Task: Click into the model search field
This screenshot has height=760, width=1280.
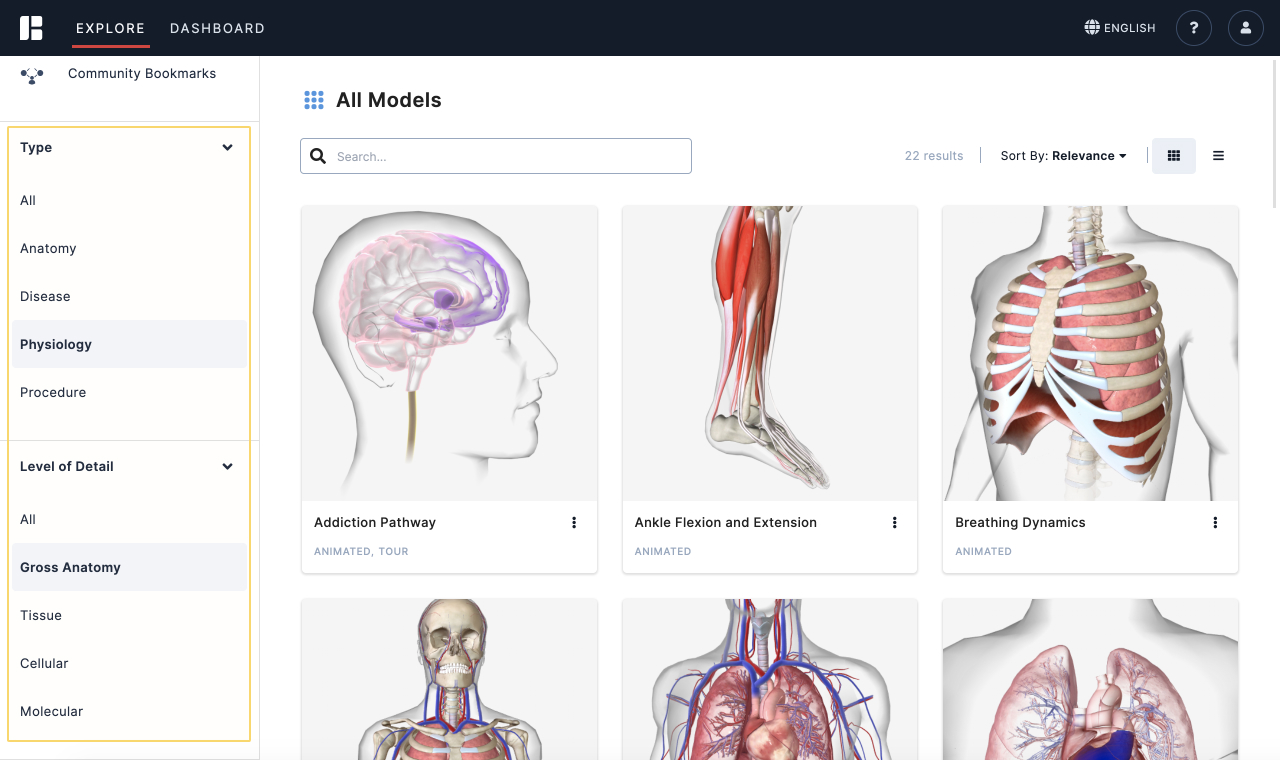Action: coord(496,156)
